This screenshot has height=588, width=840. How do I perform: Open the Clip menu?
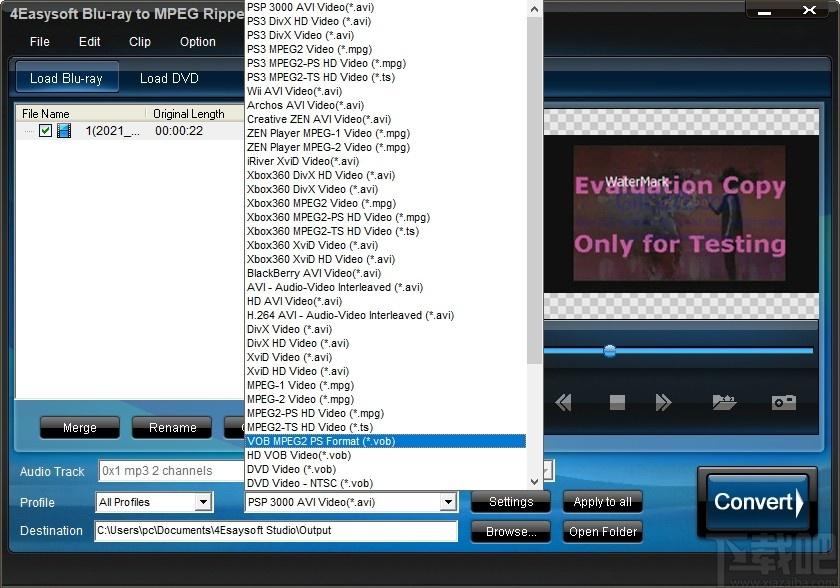click(140, 42)
